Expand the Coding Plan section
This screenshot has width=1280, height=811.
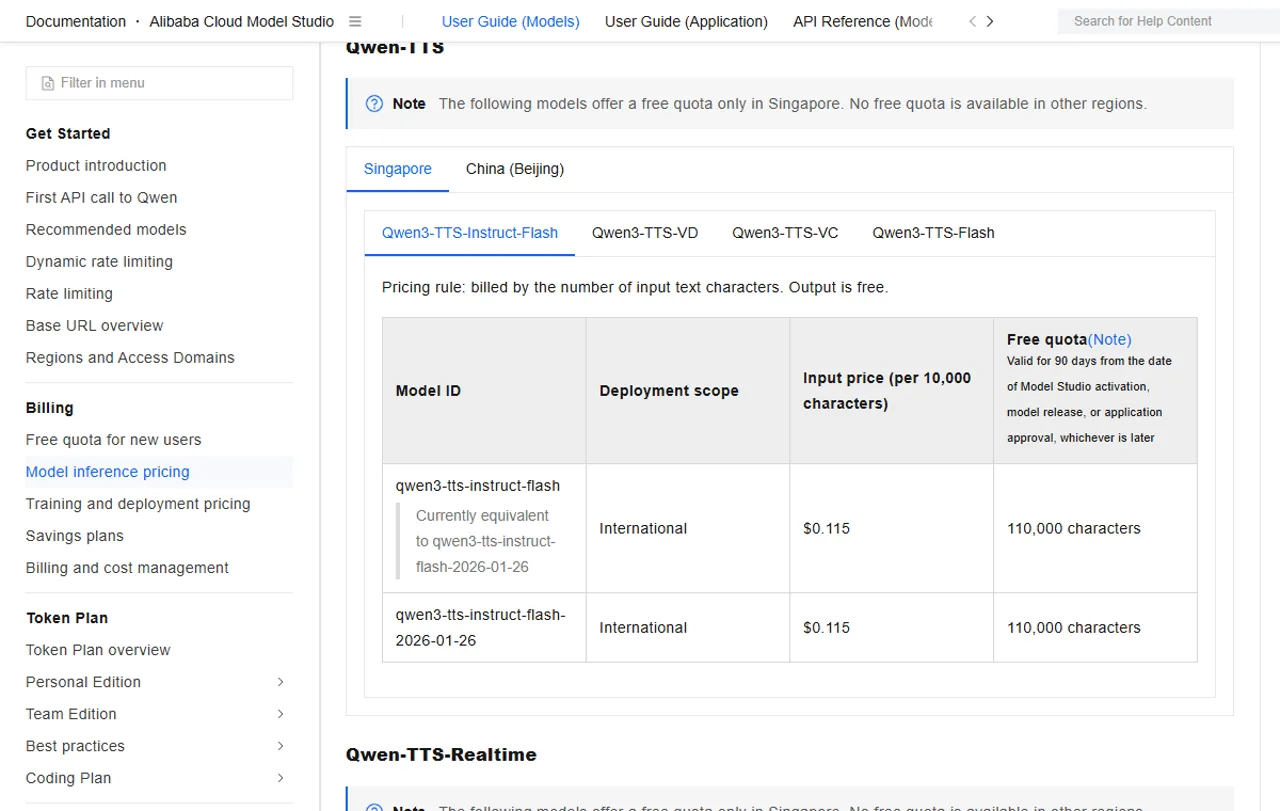tap(280, 778)
